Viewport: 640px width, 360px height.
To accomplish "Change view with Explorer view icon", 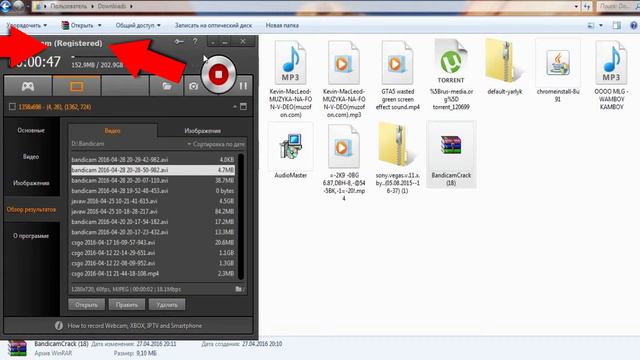I will coord(591,26).
